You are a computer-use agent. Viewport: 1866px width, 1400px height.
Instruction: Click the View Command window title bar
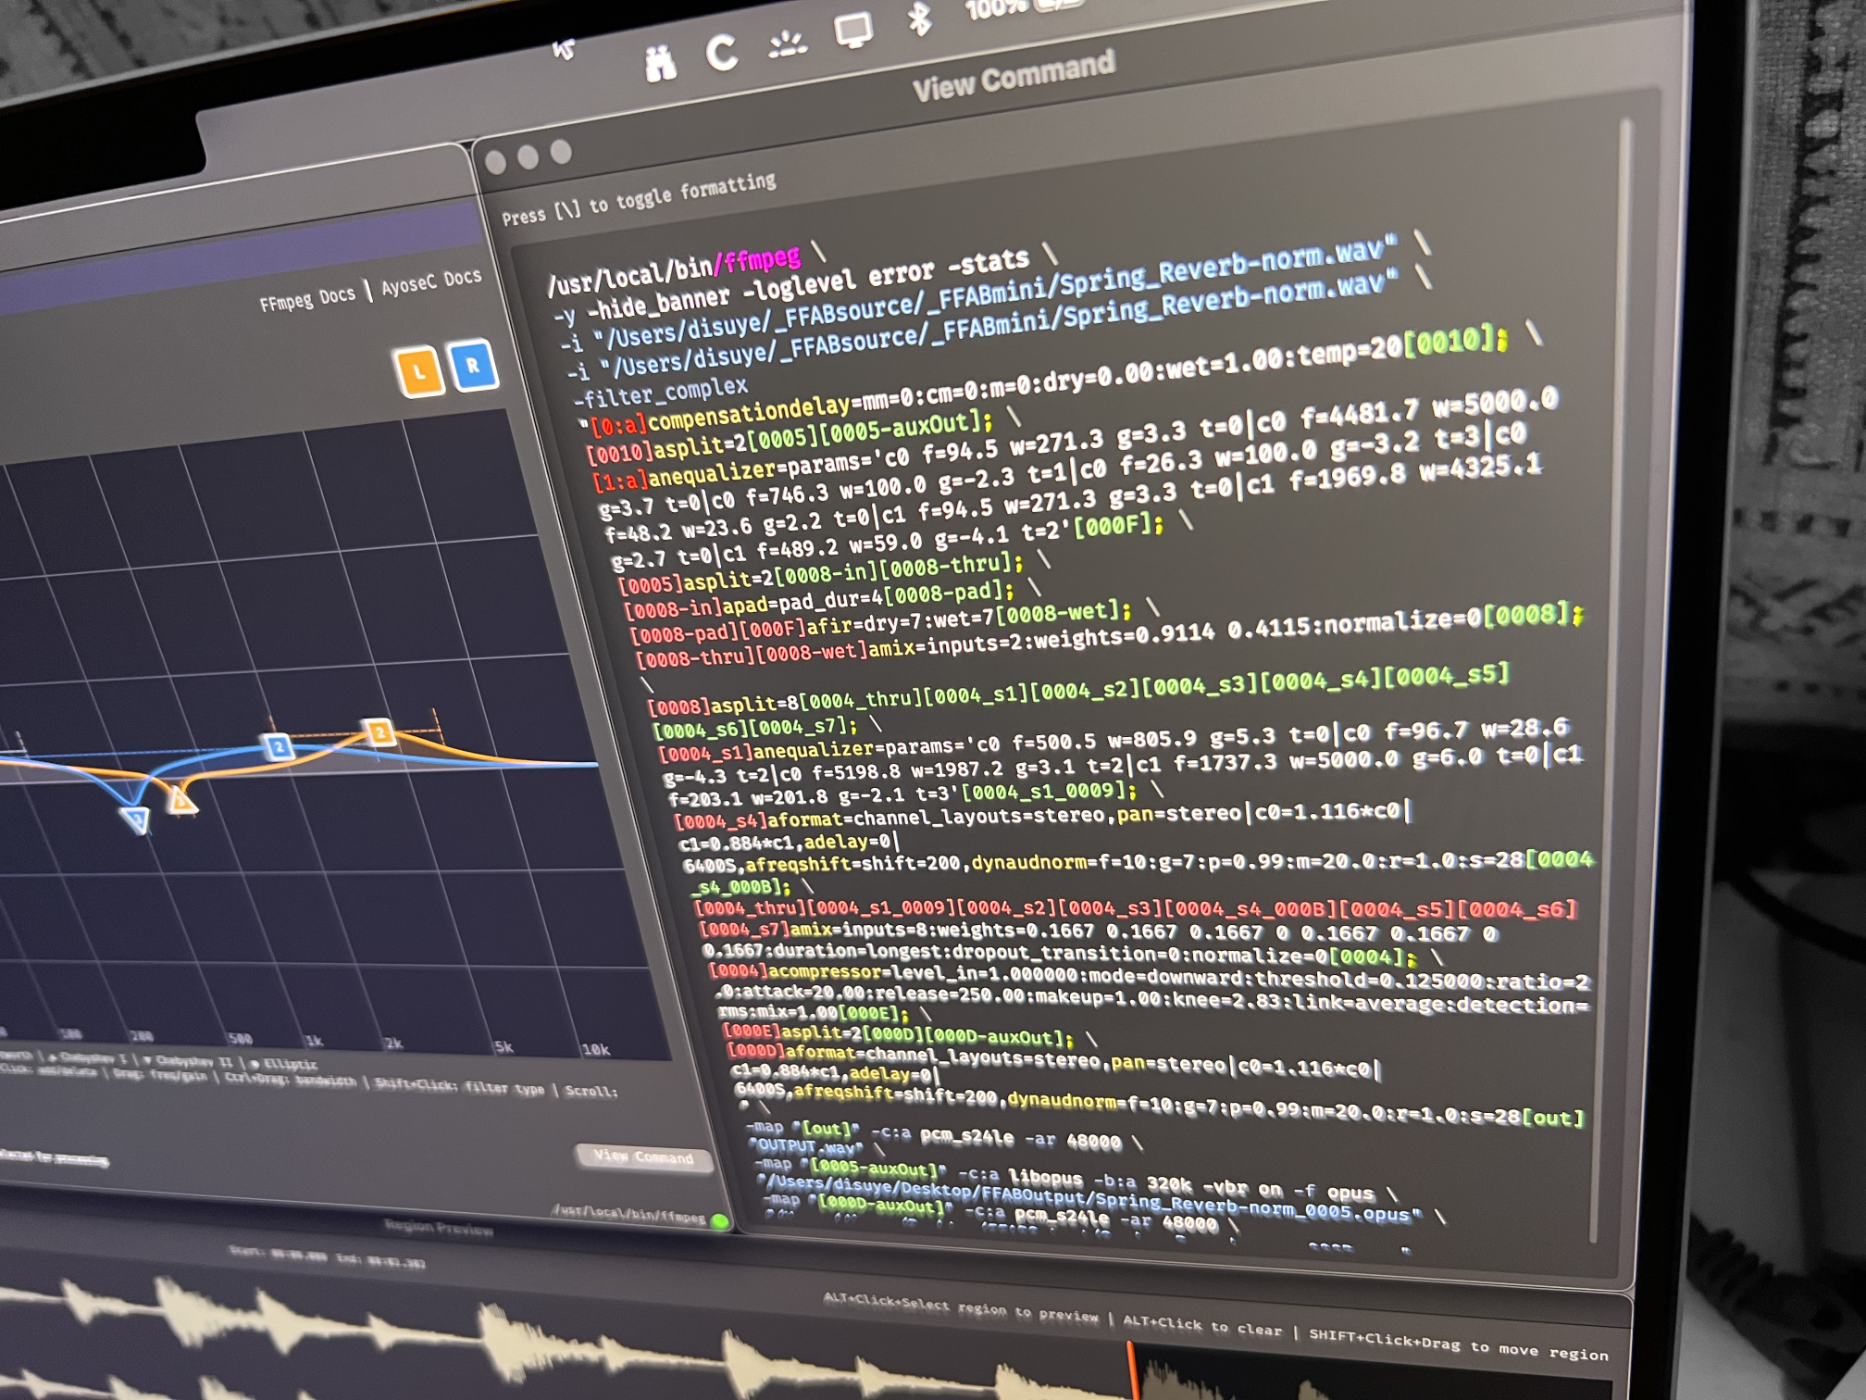1012,76
